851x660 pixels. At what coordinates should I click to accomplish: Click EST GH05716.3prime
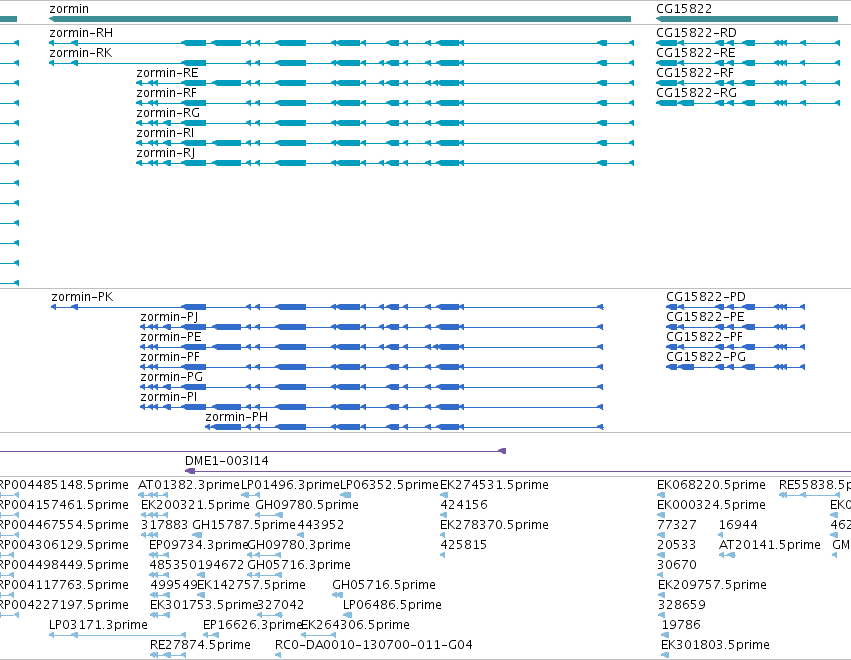[x=299, y=565]
